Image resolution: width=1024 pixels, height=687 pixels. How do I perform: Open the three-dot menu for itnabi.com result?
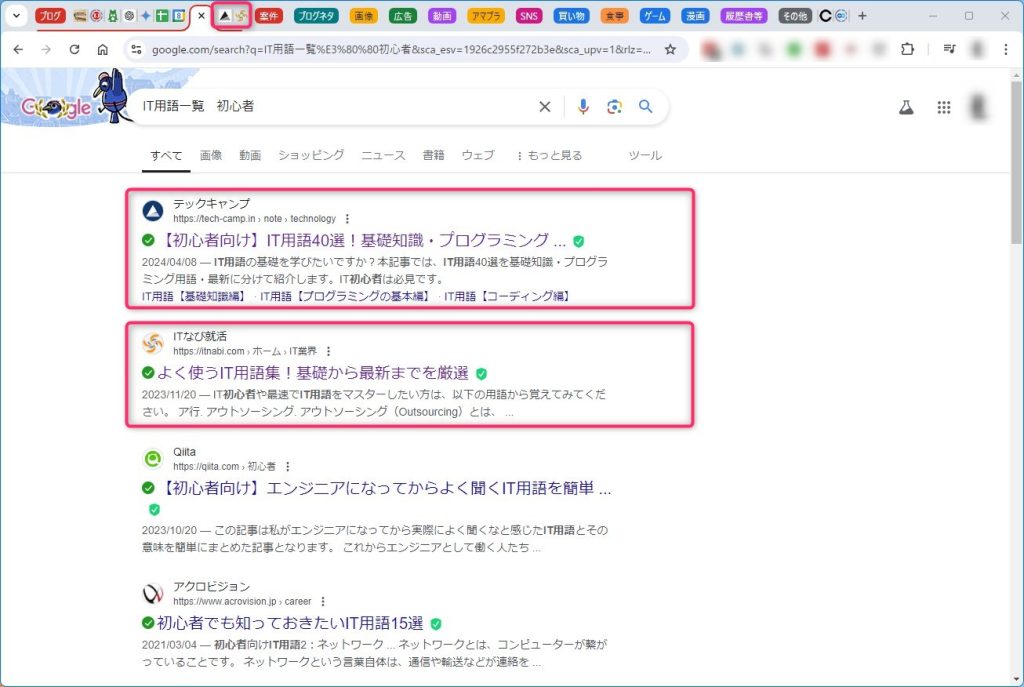328,351
